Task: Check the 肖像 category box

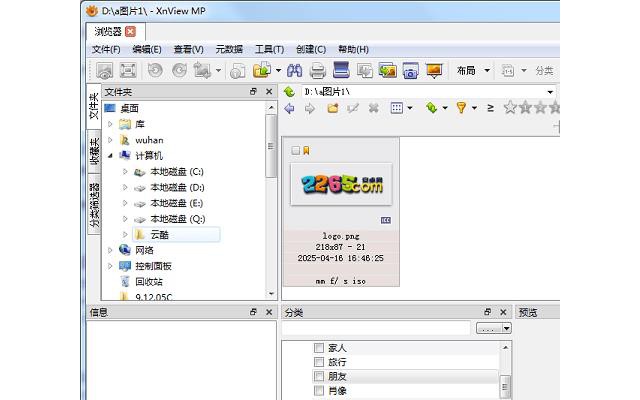Action: [x=319, y=390]
